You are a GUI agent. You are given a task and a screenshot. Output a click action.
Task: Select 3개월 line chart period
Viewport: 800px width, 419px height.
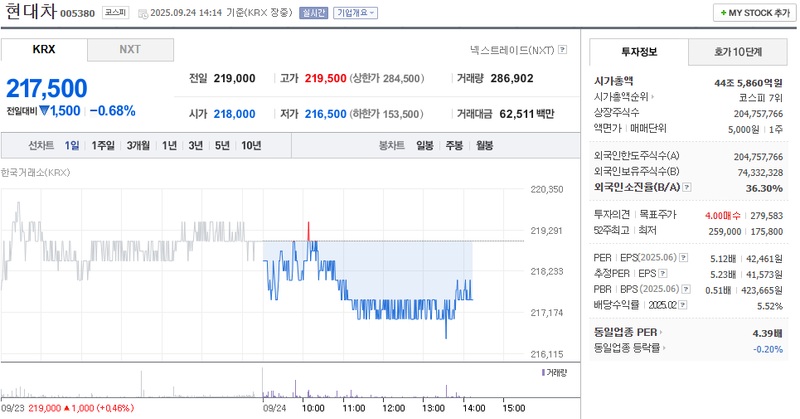138,145
